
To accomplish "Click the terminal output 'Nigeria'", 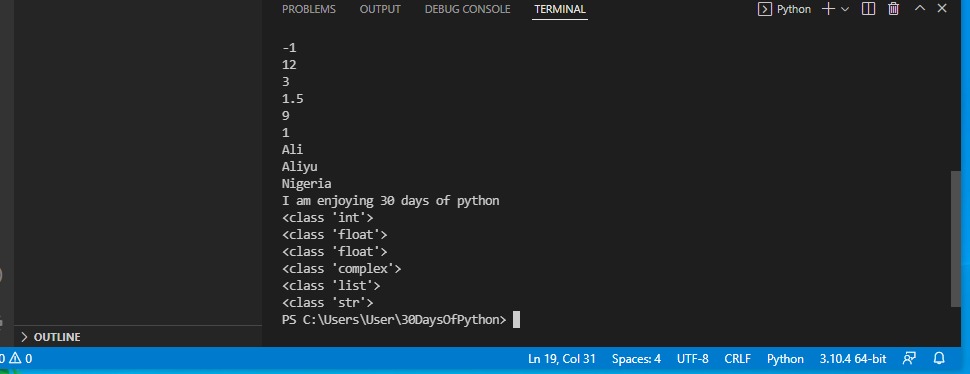I will 306,184.
